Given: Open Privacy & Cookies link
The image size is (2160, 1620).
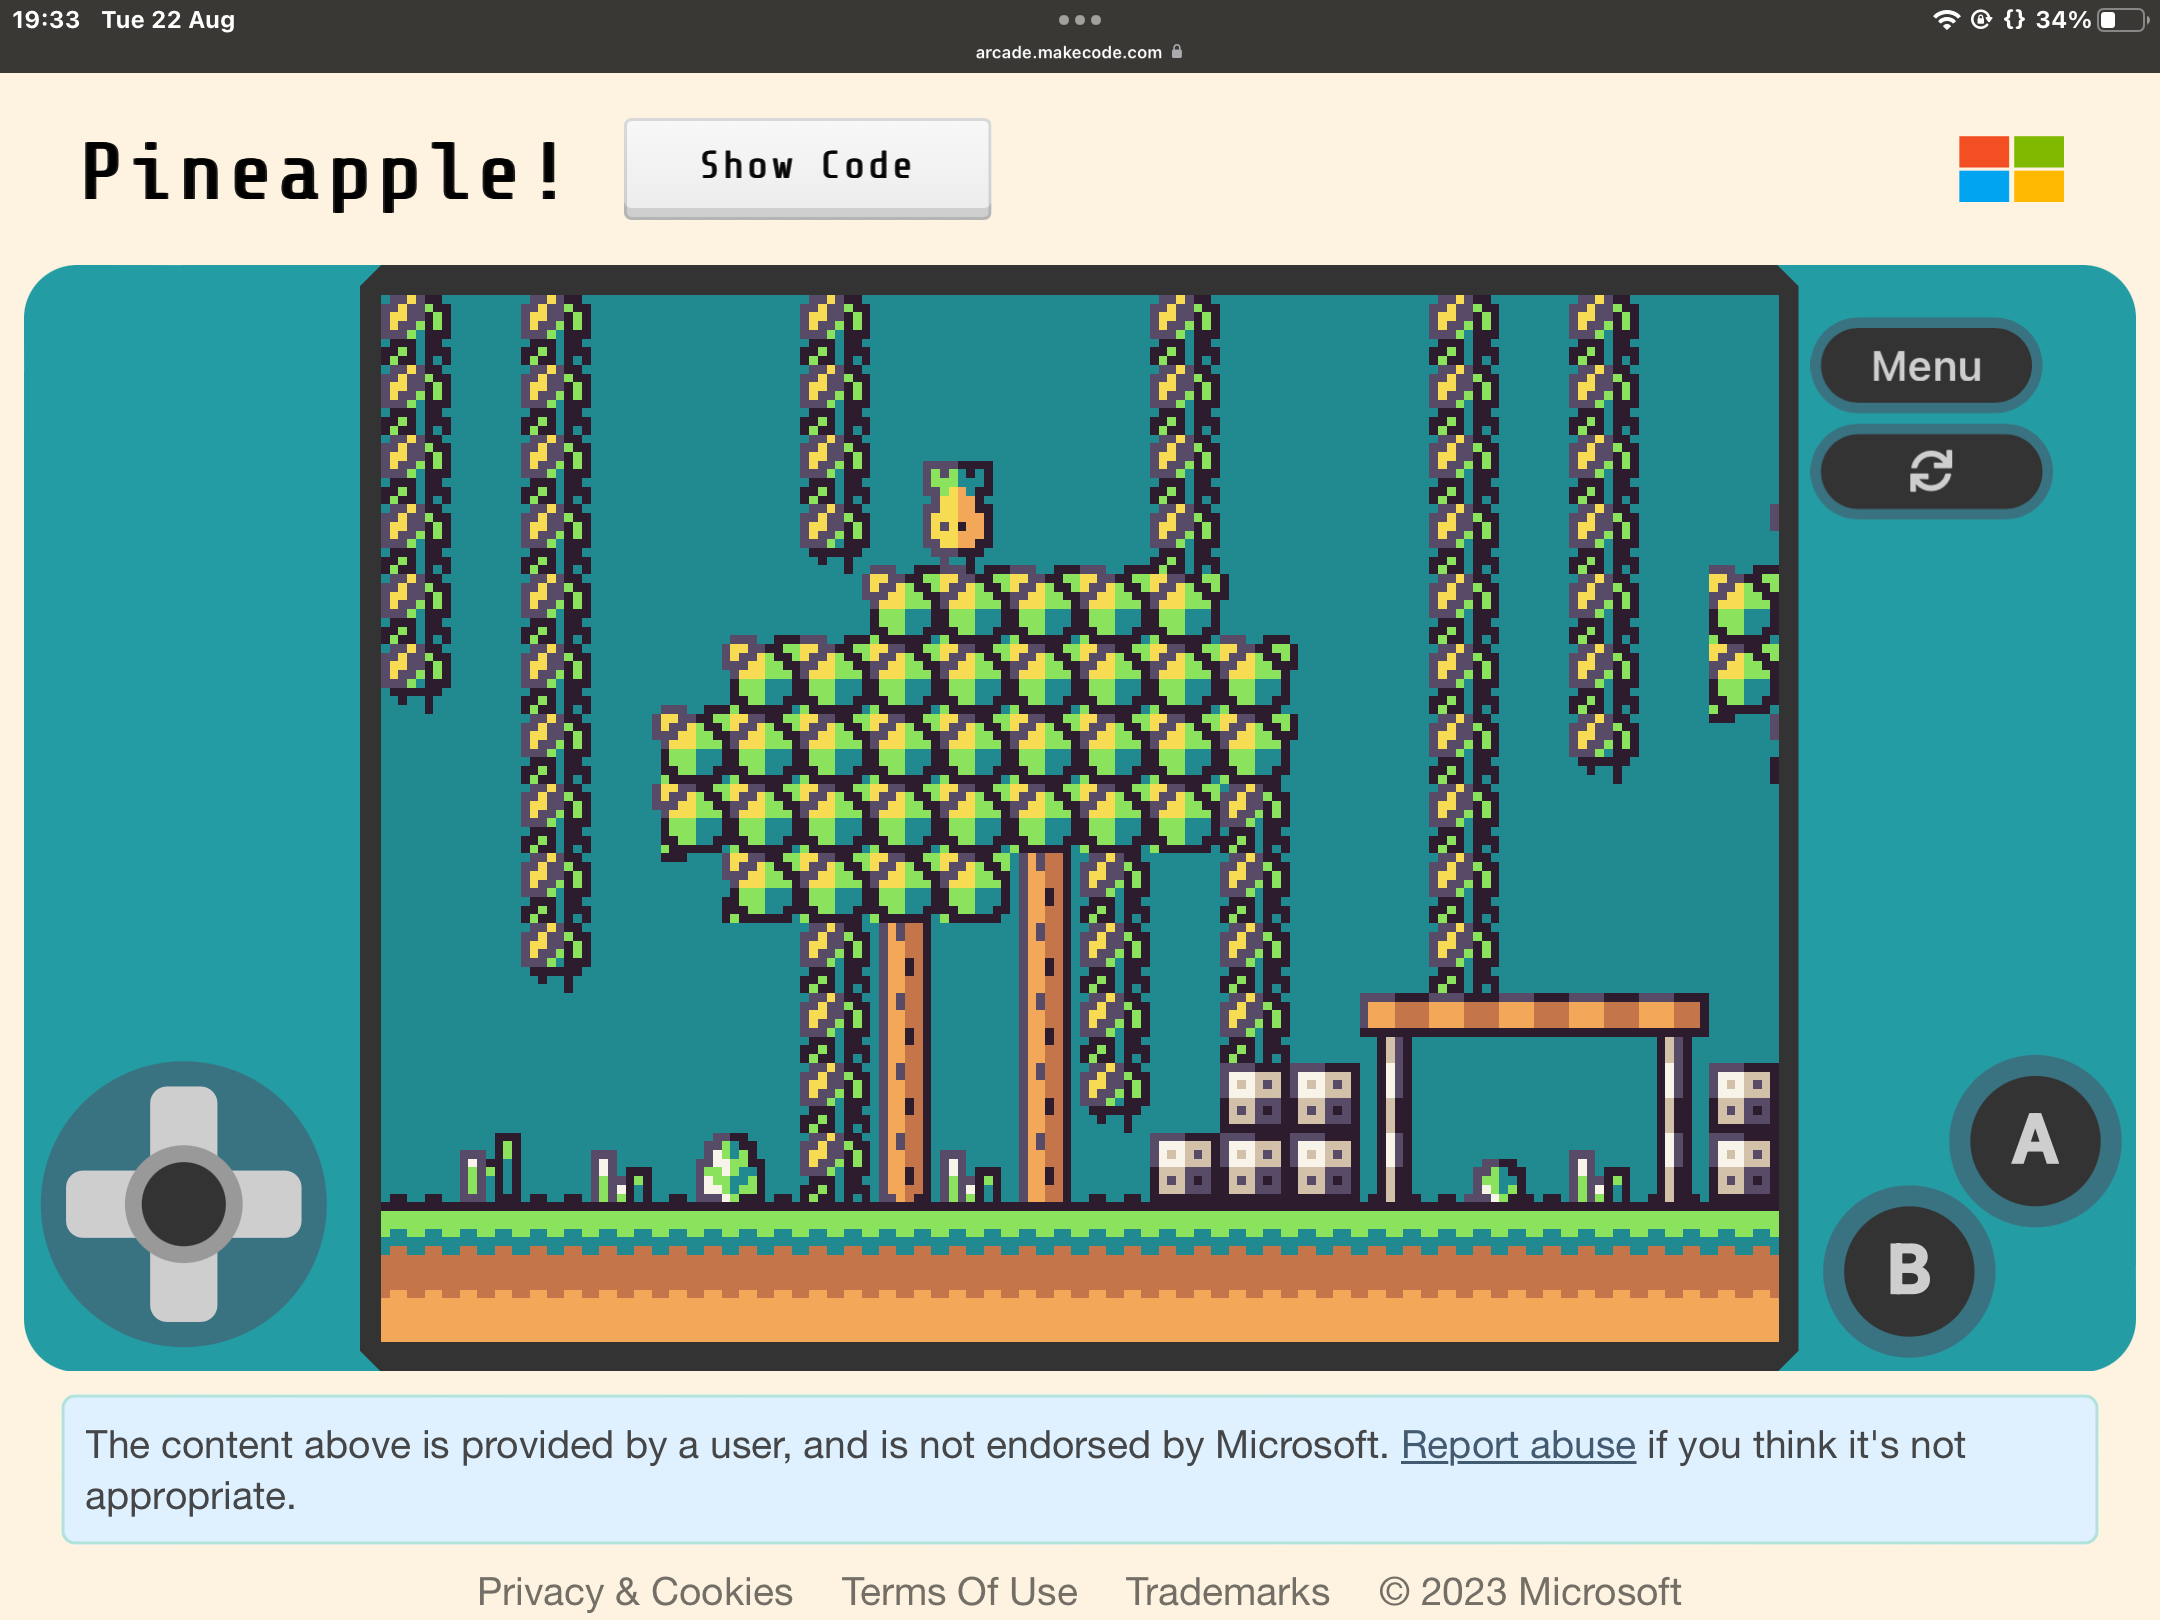Looking at the screenshot, I should point(635,1591).
